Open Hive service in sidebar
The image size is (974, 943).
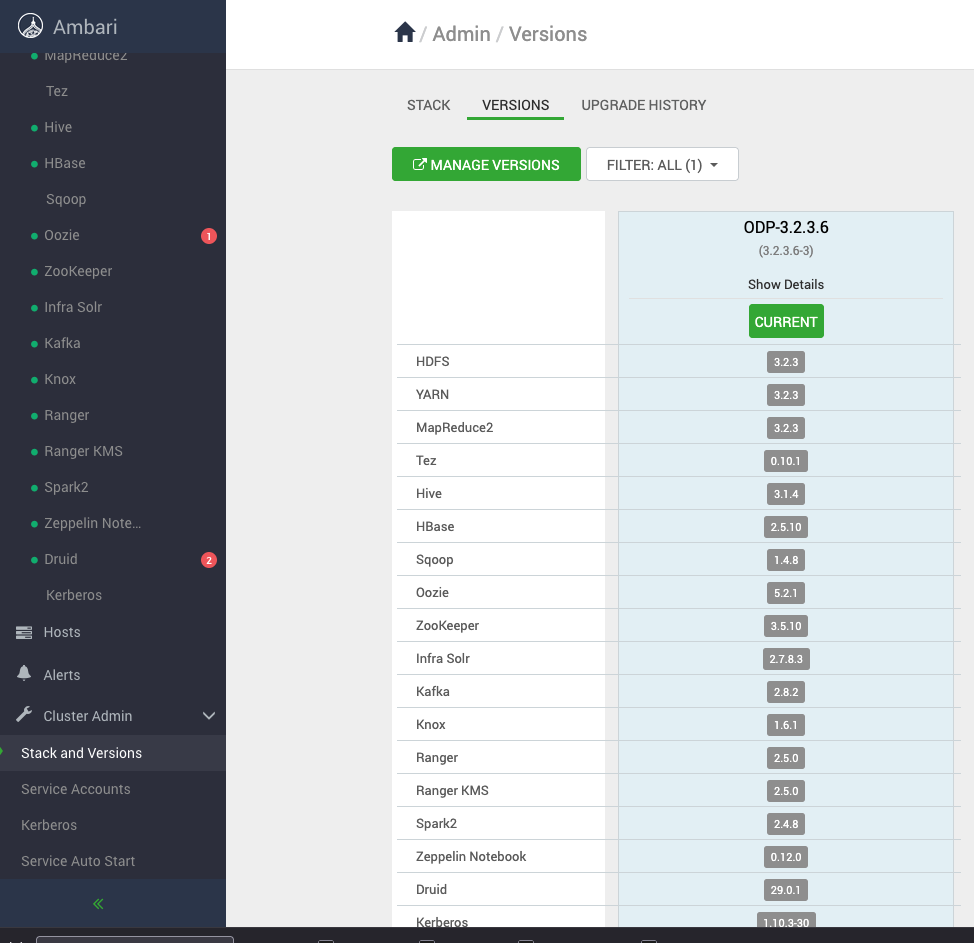point(58,127)
